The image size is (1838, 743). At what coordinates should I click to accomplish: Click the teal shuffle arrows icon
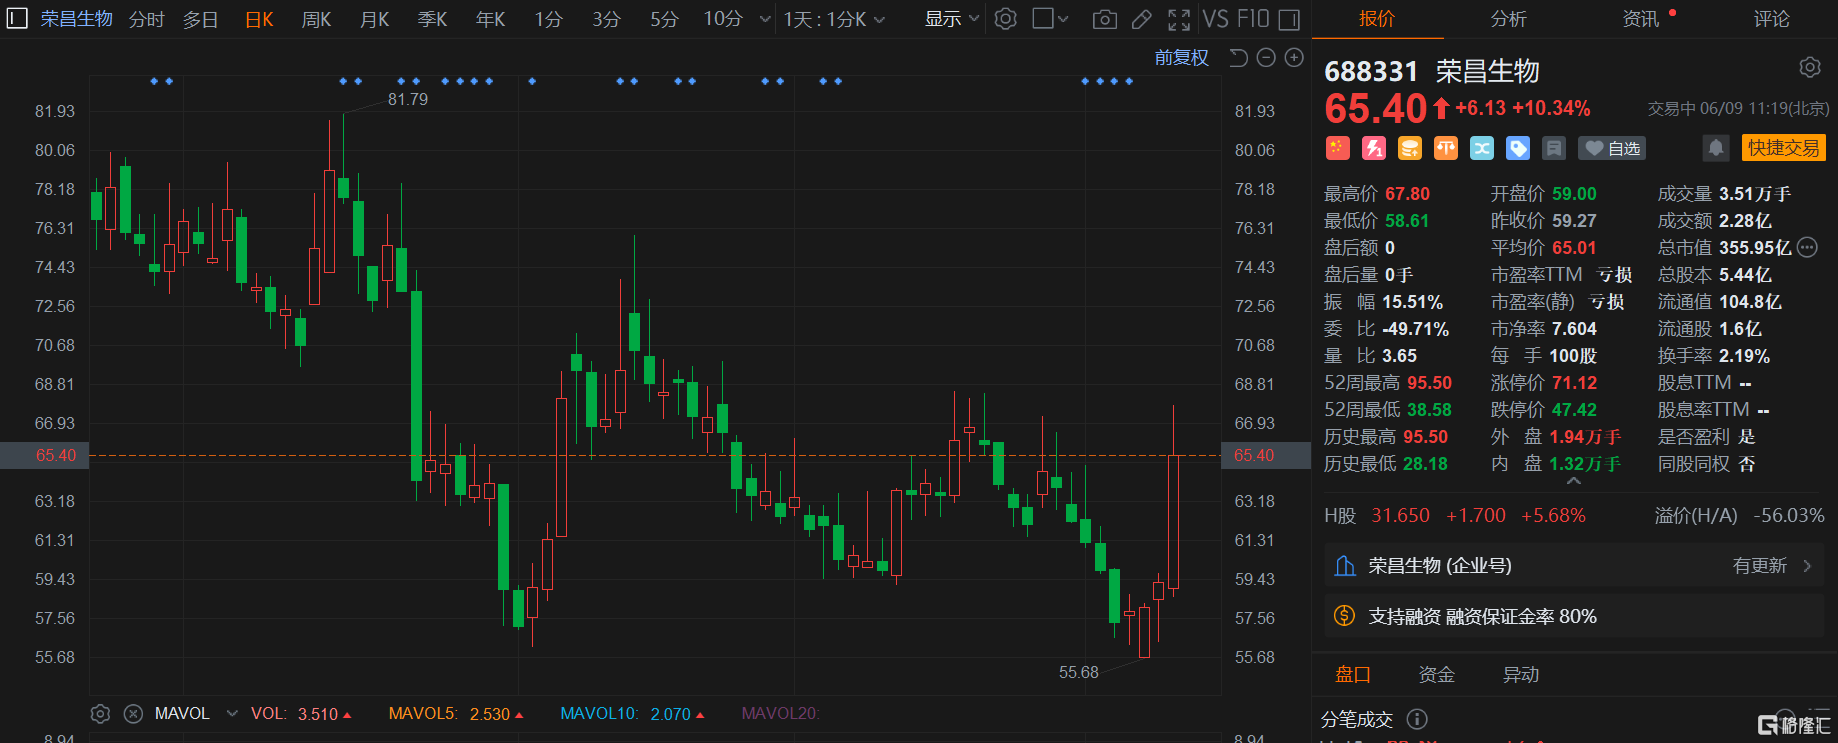click(x=1482, y=148)
